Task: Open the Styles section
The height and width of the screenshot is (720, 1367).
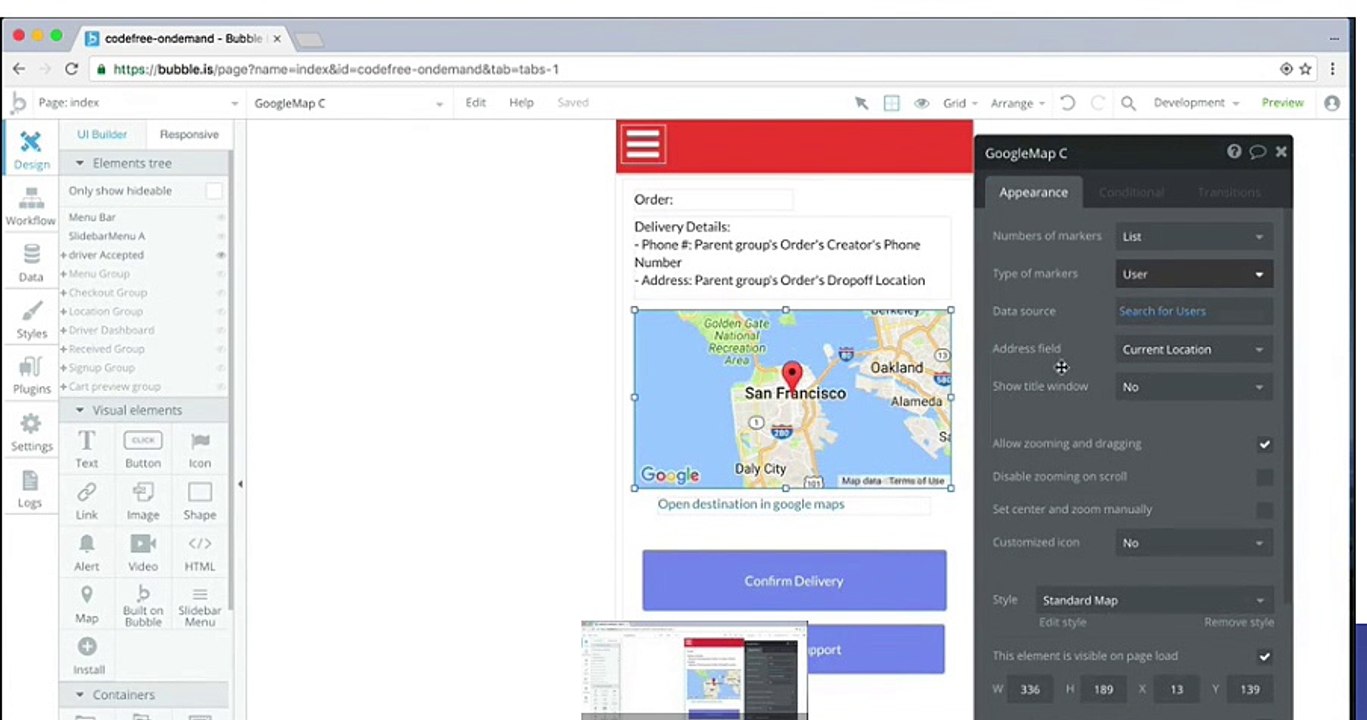Action: click(31, 319)
